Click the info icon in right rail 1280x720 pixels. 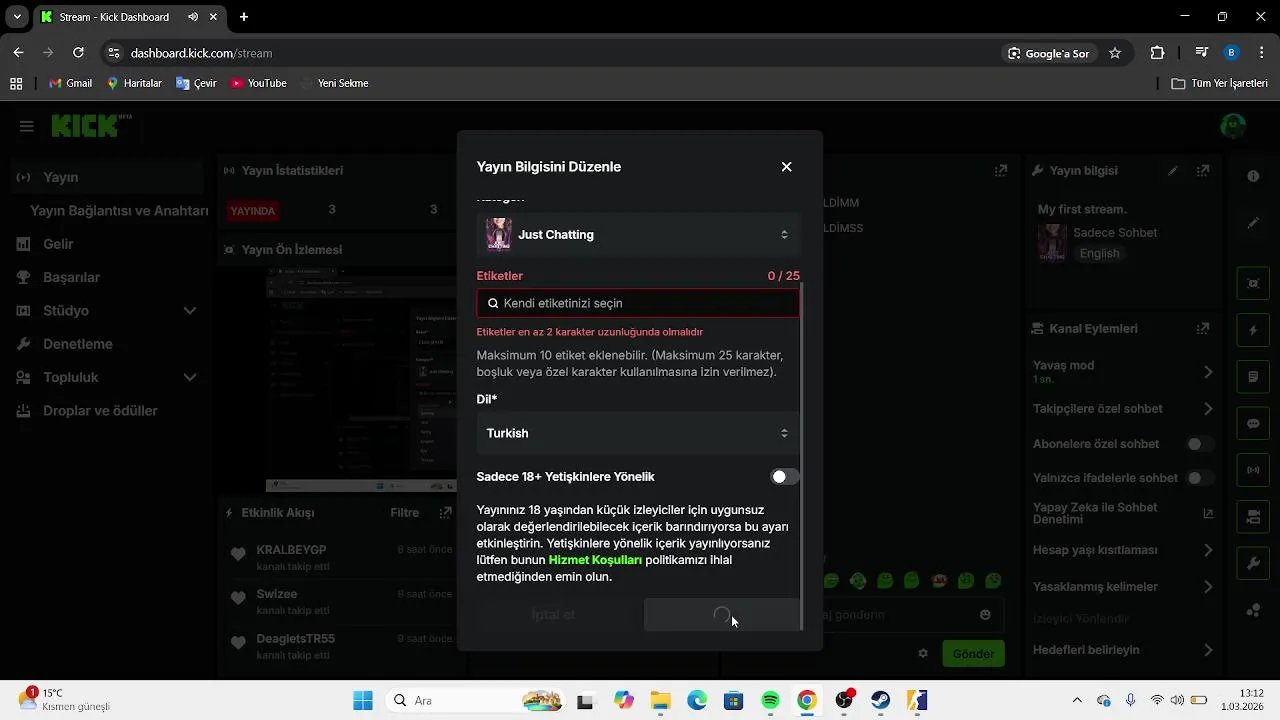pos(1253,176)
